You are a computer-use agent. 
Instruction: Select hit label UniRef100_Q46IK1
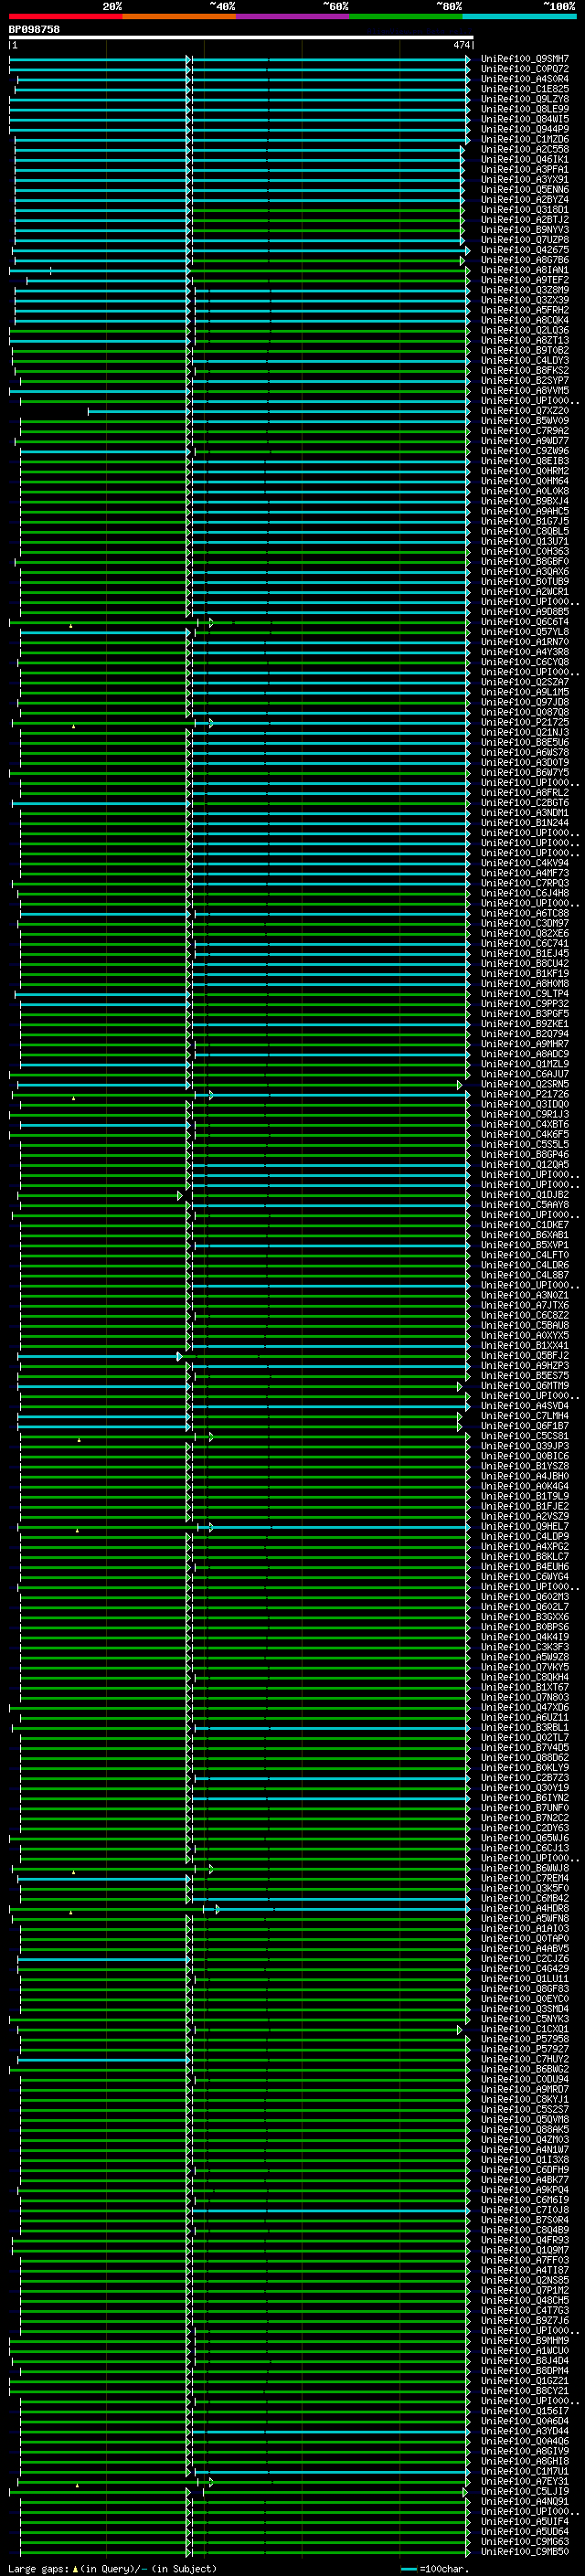tap(525, 159)
